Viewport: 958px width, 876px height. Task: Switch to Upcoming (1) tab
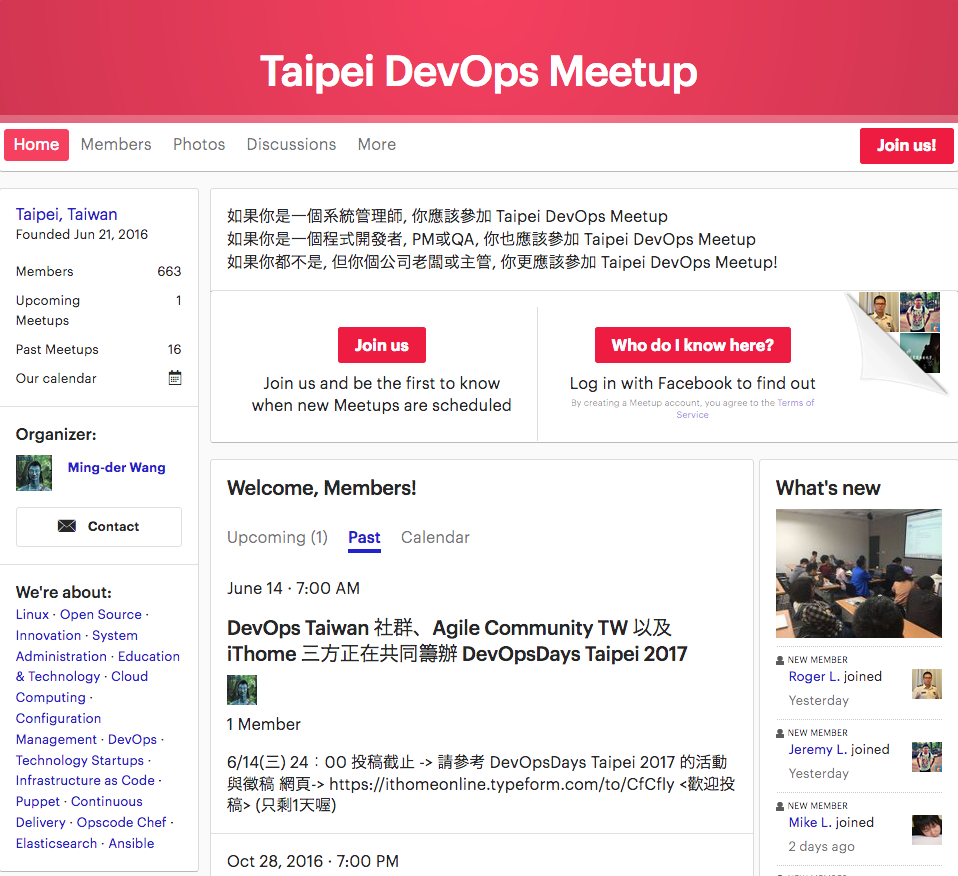(277, 538)
